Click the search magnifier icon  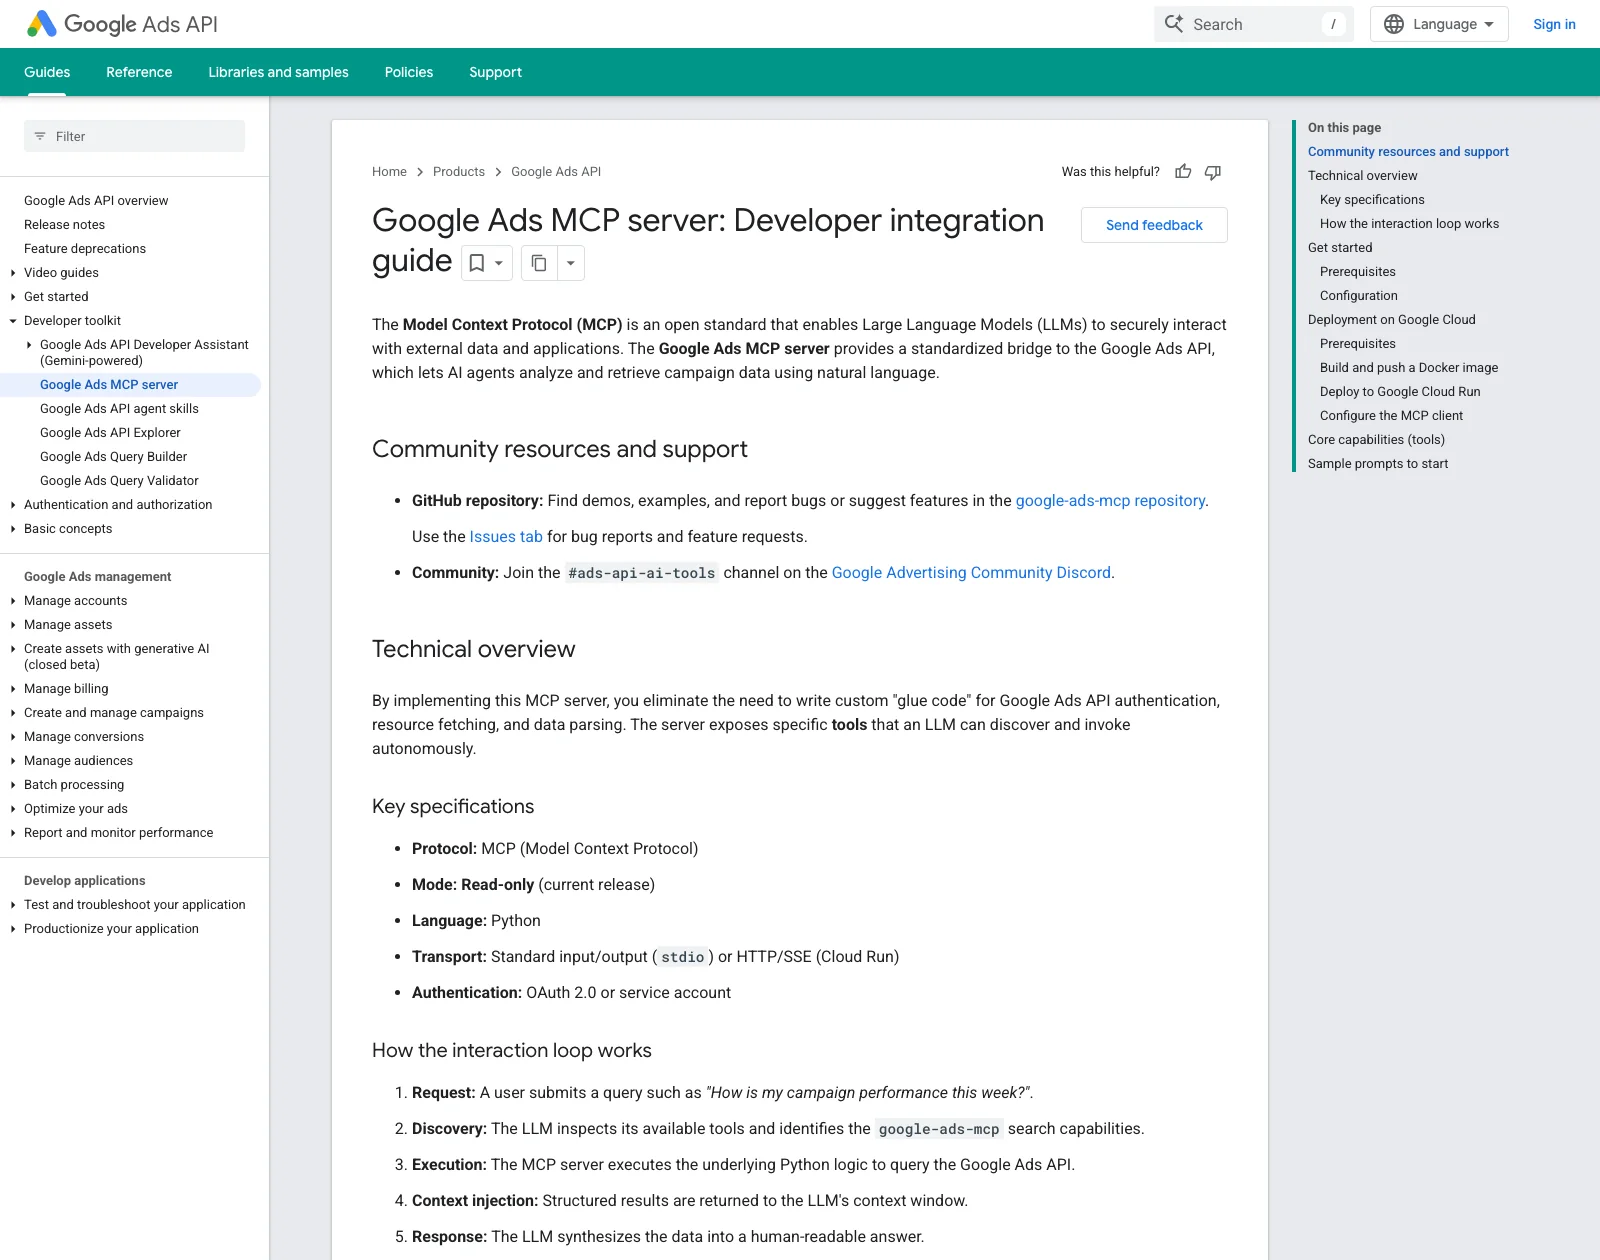1174,24
